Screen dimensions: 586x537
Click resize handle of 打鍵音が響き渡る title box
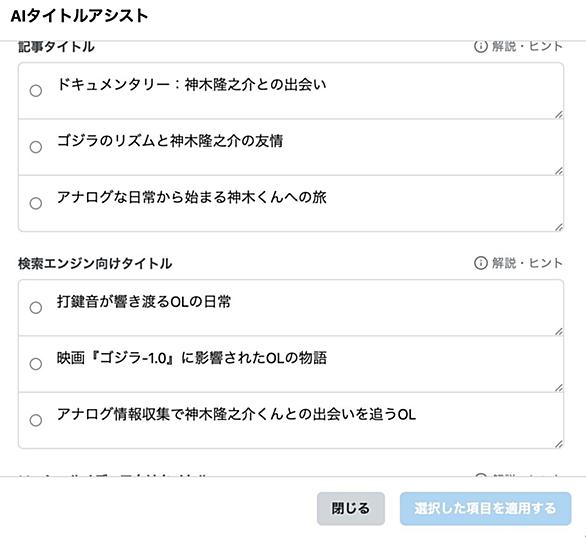pyautogui.click(x=559, y=331)
